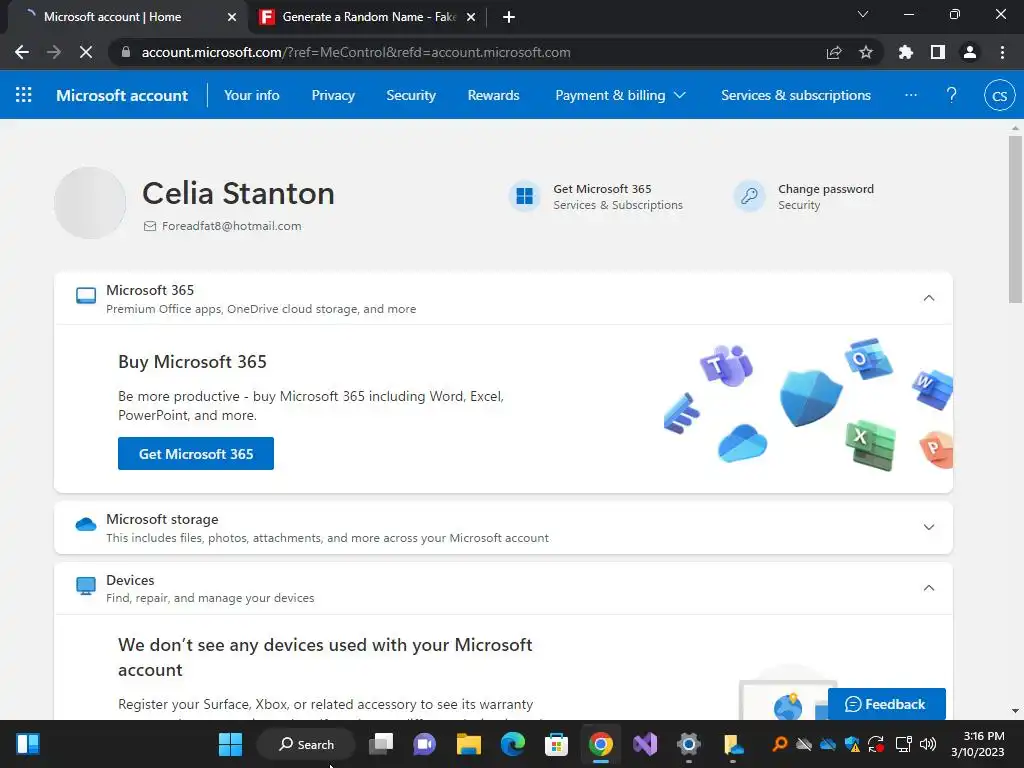
Task: Open the Widgets icon on the taskbar
Action: click(27, 744)
